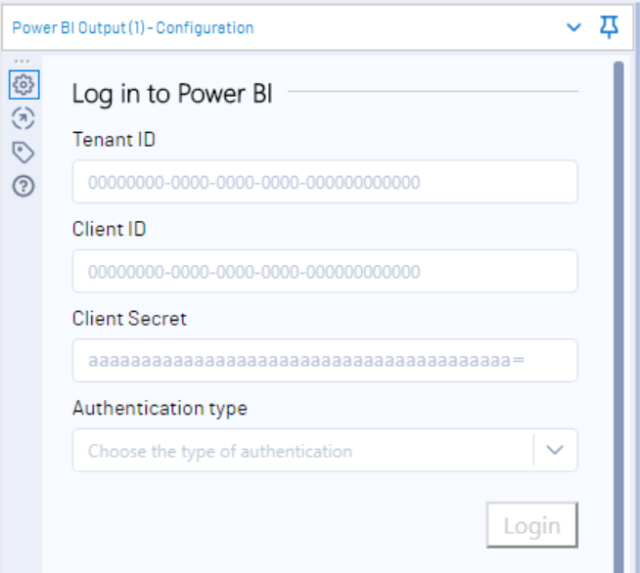The height and width of the screenshot is (573, 640).
Task: Click the 'Power BI Output (1) - Configuration' title
Action: pos(133,28)
